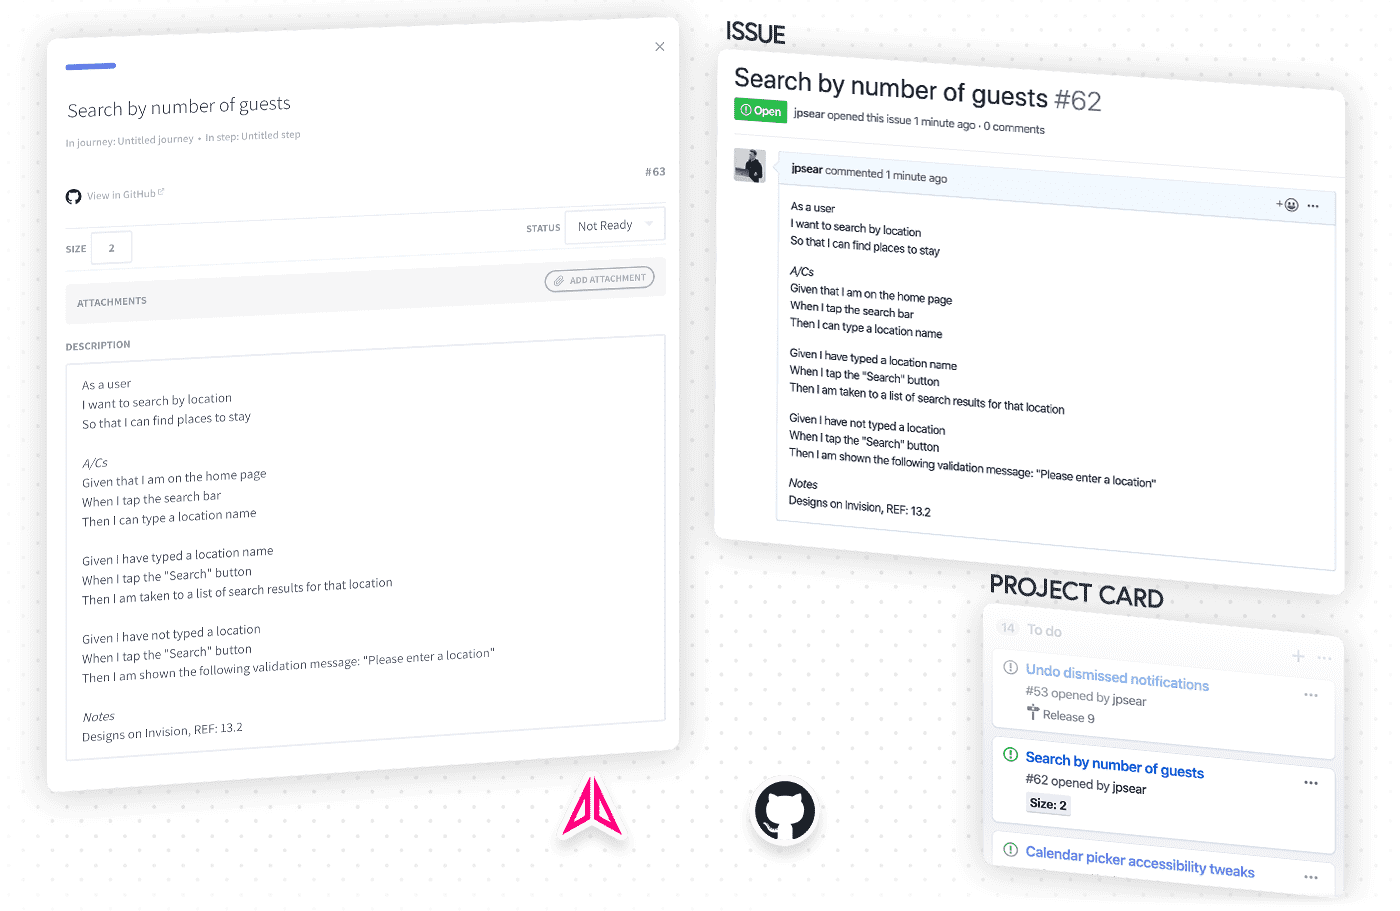
Task: Open options for Search by number of guests card
Action: coord(1311,783)
